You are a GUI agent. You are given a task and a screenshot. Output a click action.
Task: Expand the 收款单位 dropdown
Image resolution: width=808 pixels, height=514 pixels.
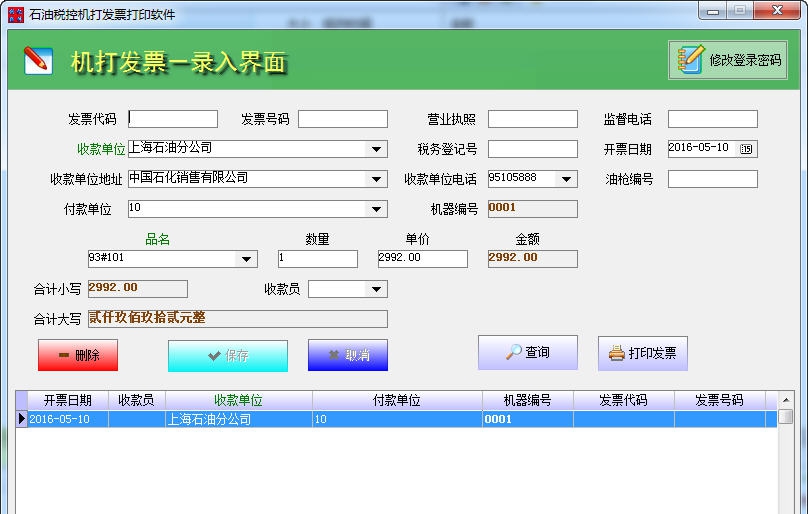click(376, 149)
